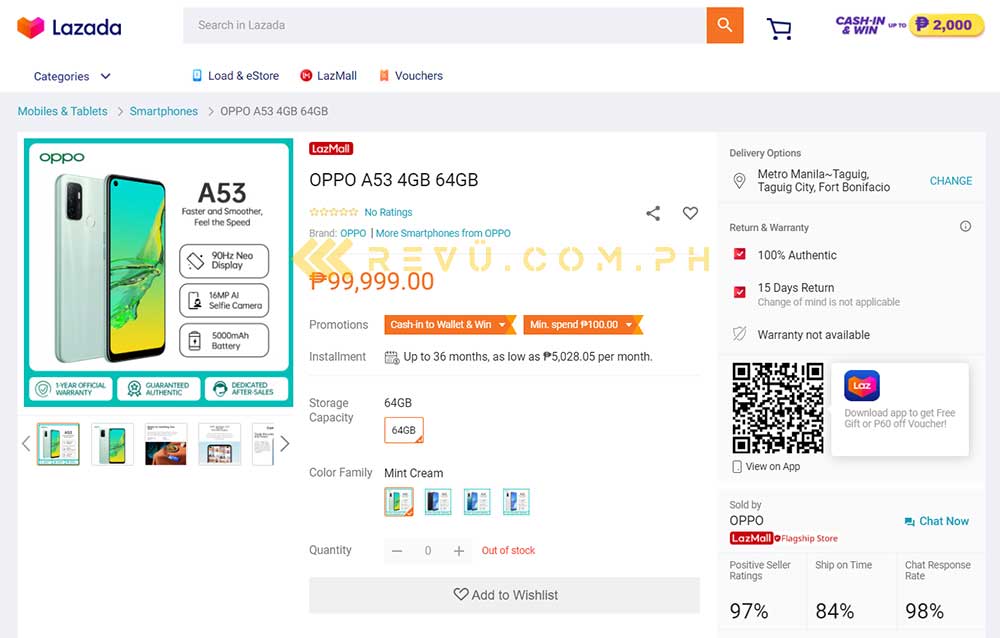Screen dimensions: 1000x638
Task: Select the second color family swatch
Action: [x=438, y=502]
